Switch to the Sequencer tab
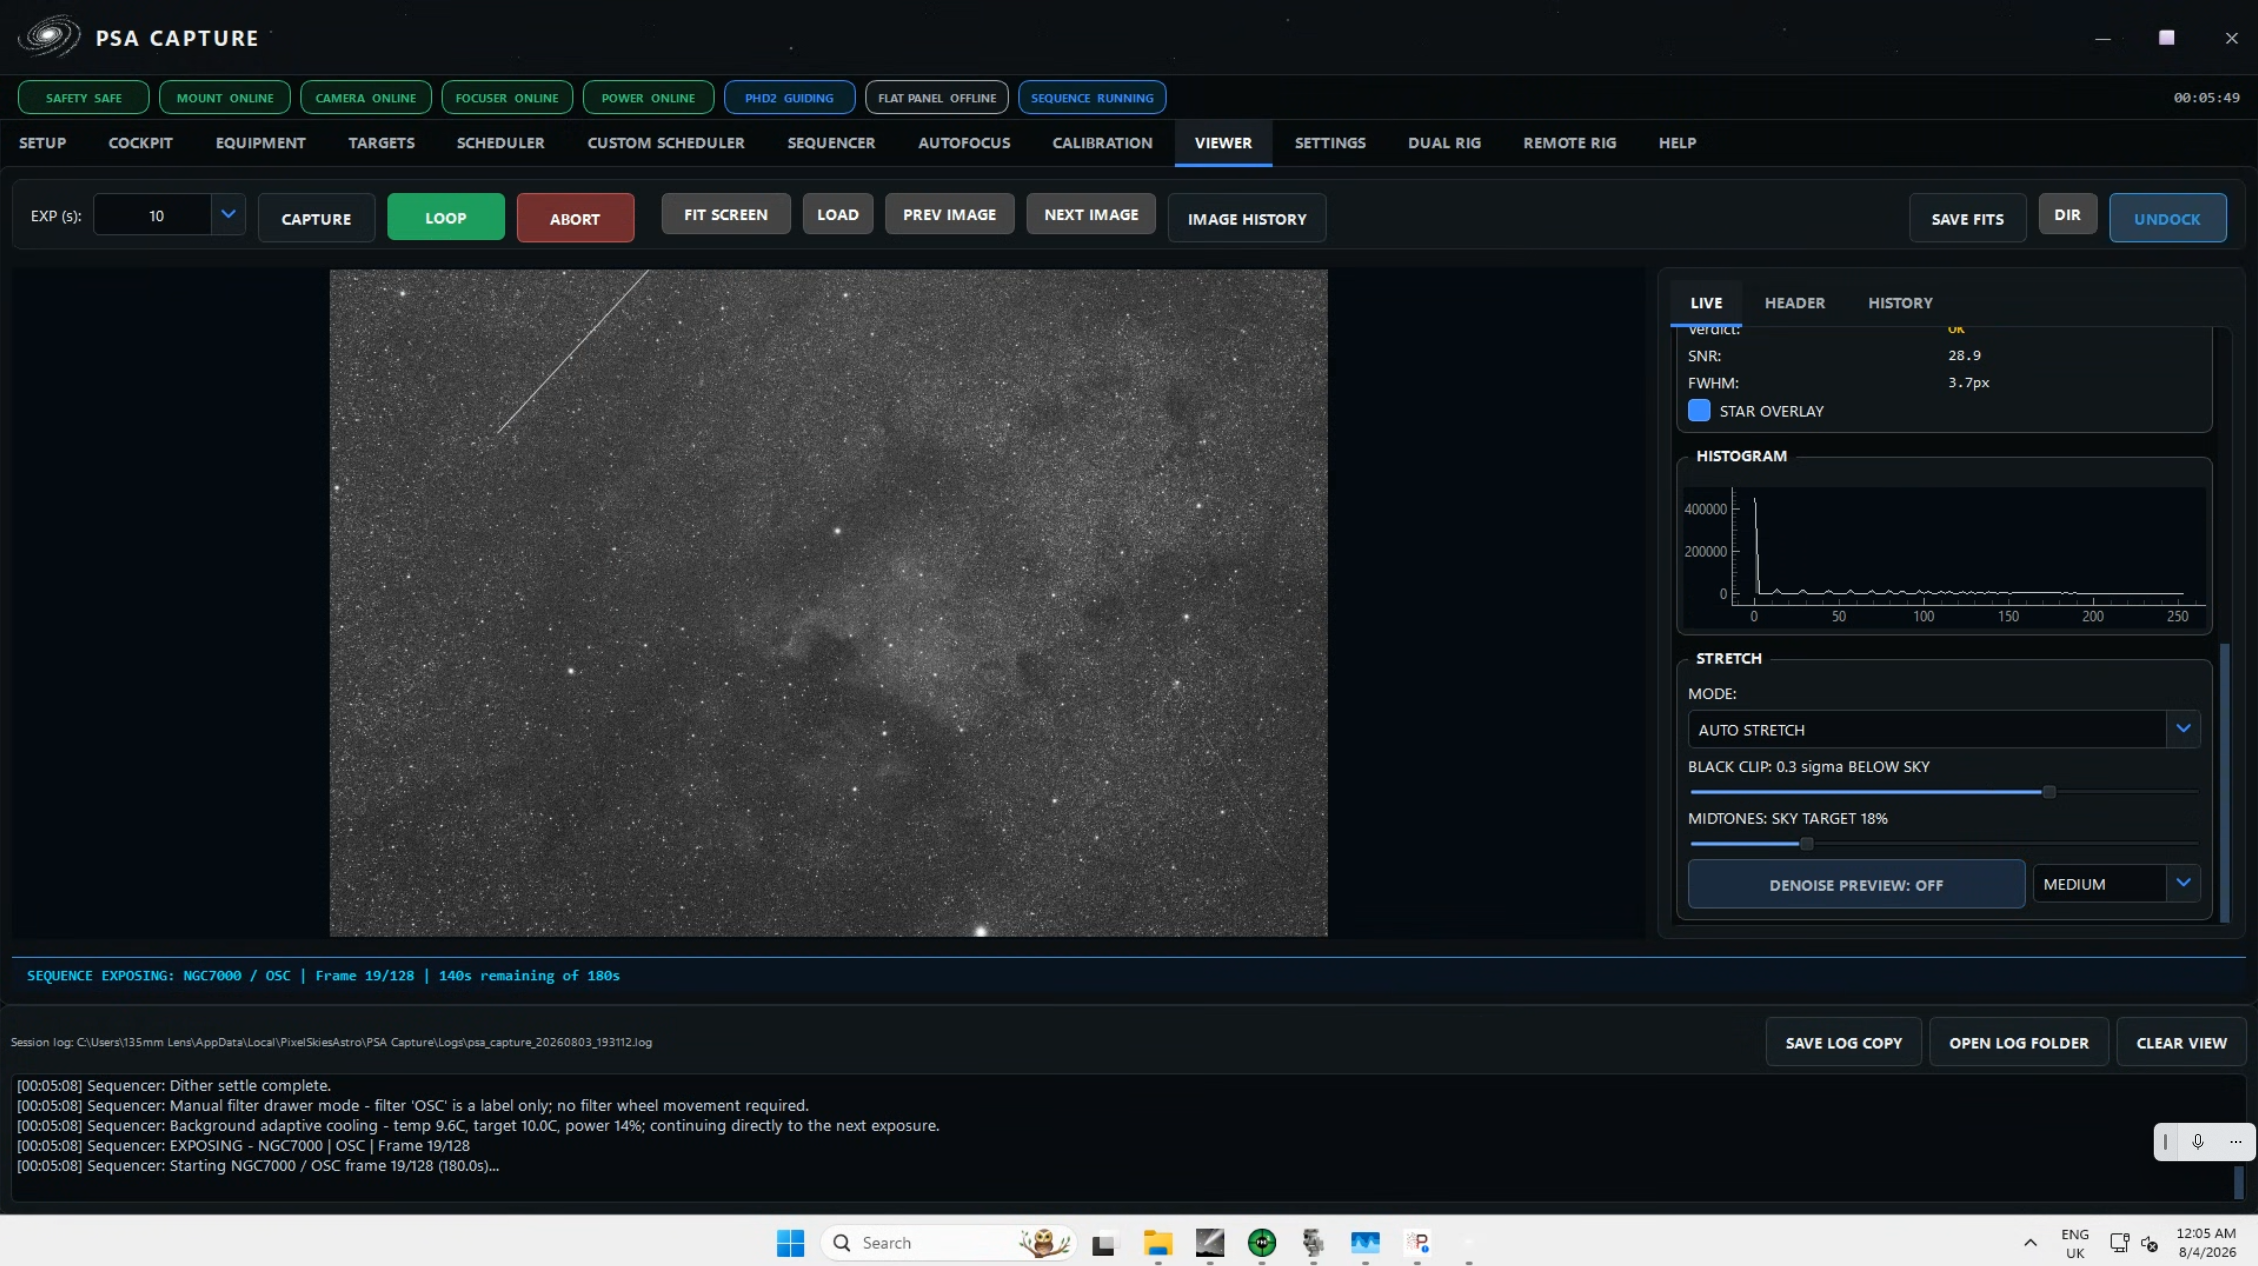The height and width of the screenshot is (1266, 2258). tap(831, 143)
